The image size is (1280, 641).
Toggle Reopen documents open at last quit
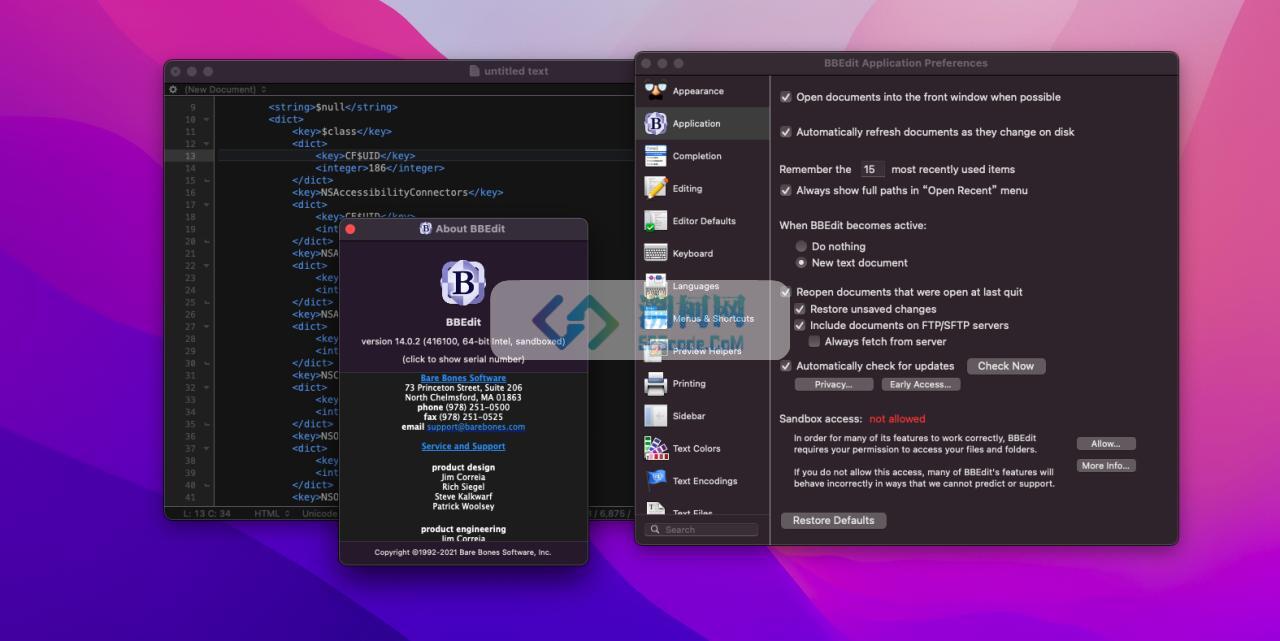click(786, 292)
